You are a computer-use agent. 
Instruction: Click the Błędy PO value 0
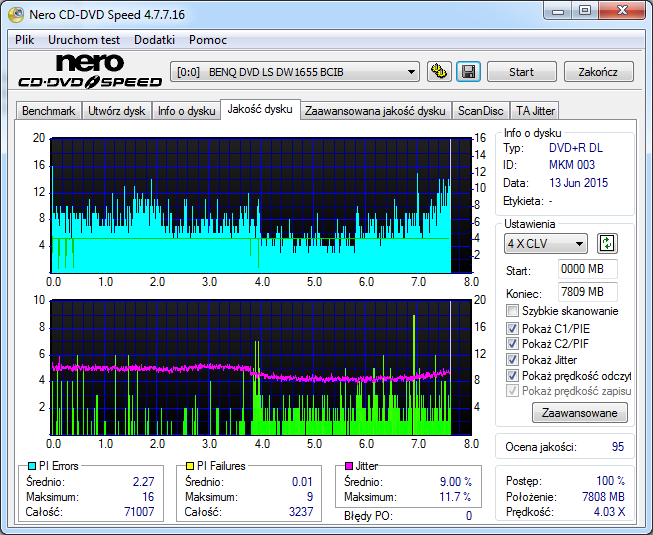(469, 516)
